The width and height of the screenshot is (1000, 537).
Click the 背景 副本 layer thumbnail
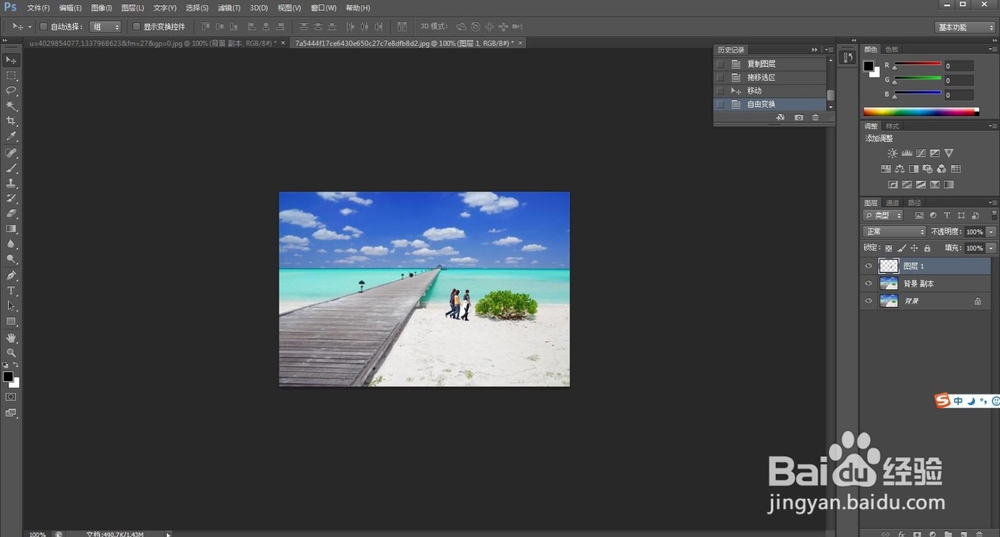point(888,284)
